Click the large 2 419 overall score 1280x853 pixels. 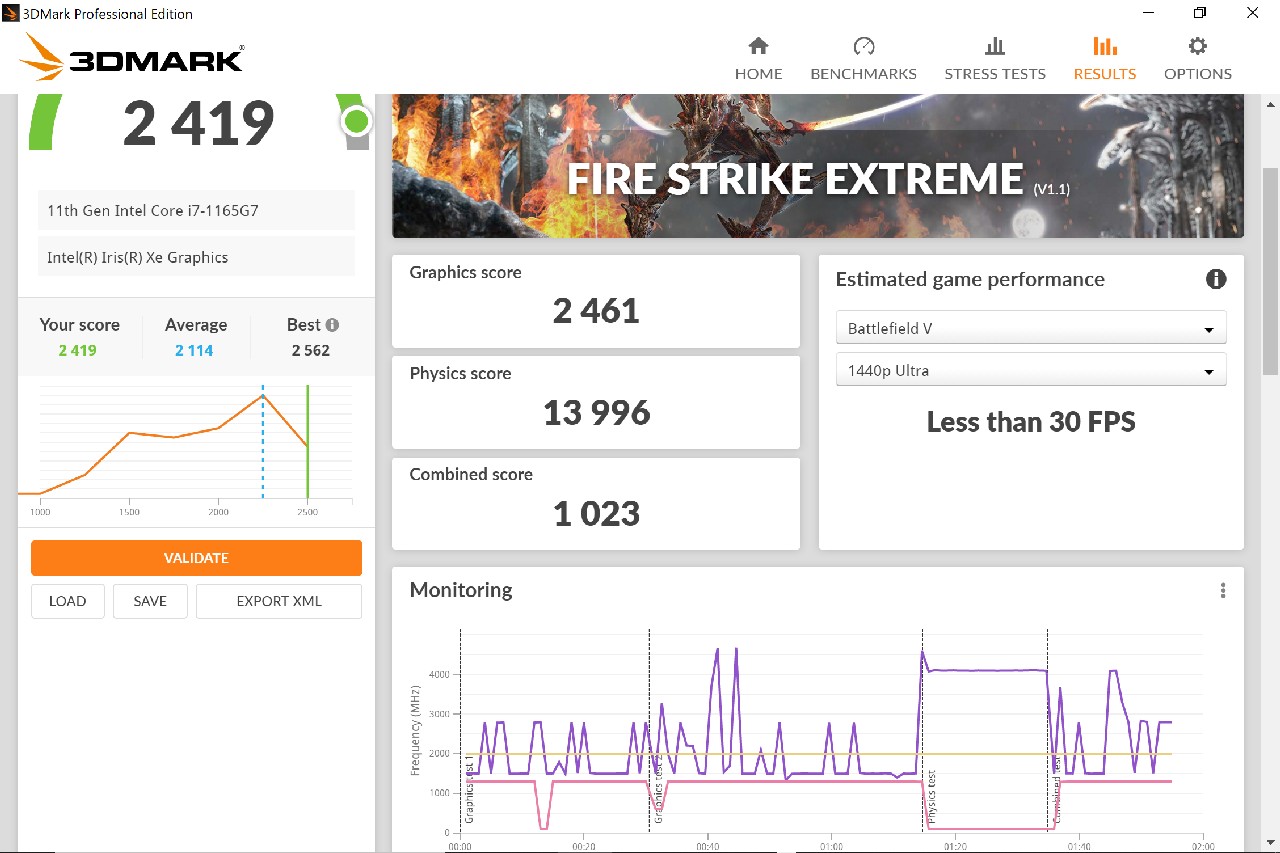(x=198, y=123)
